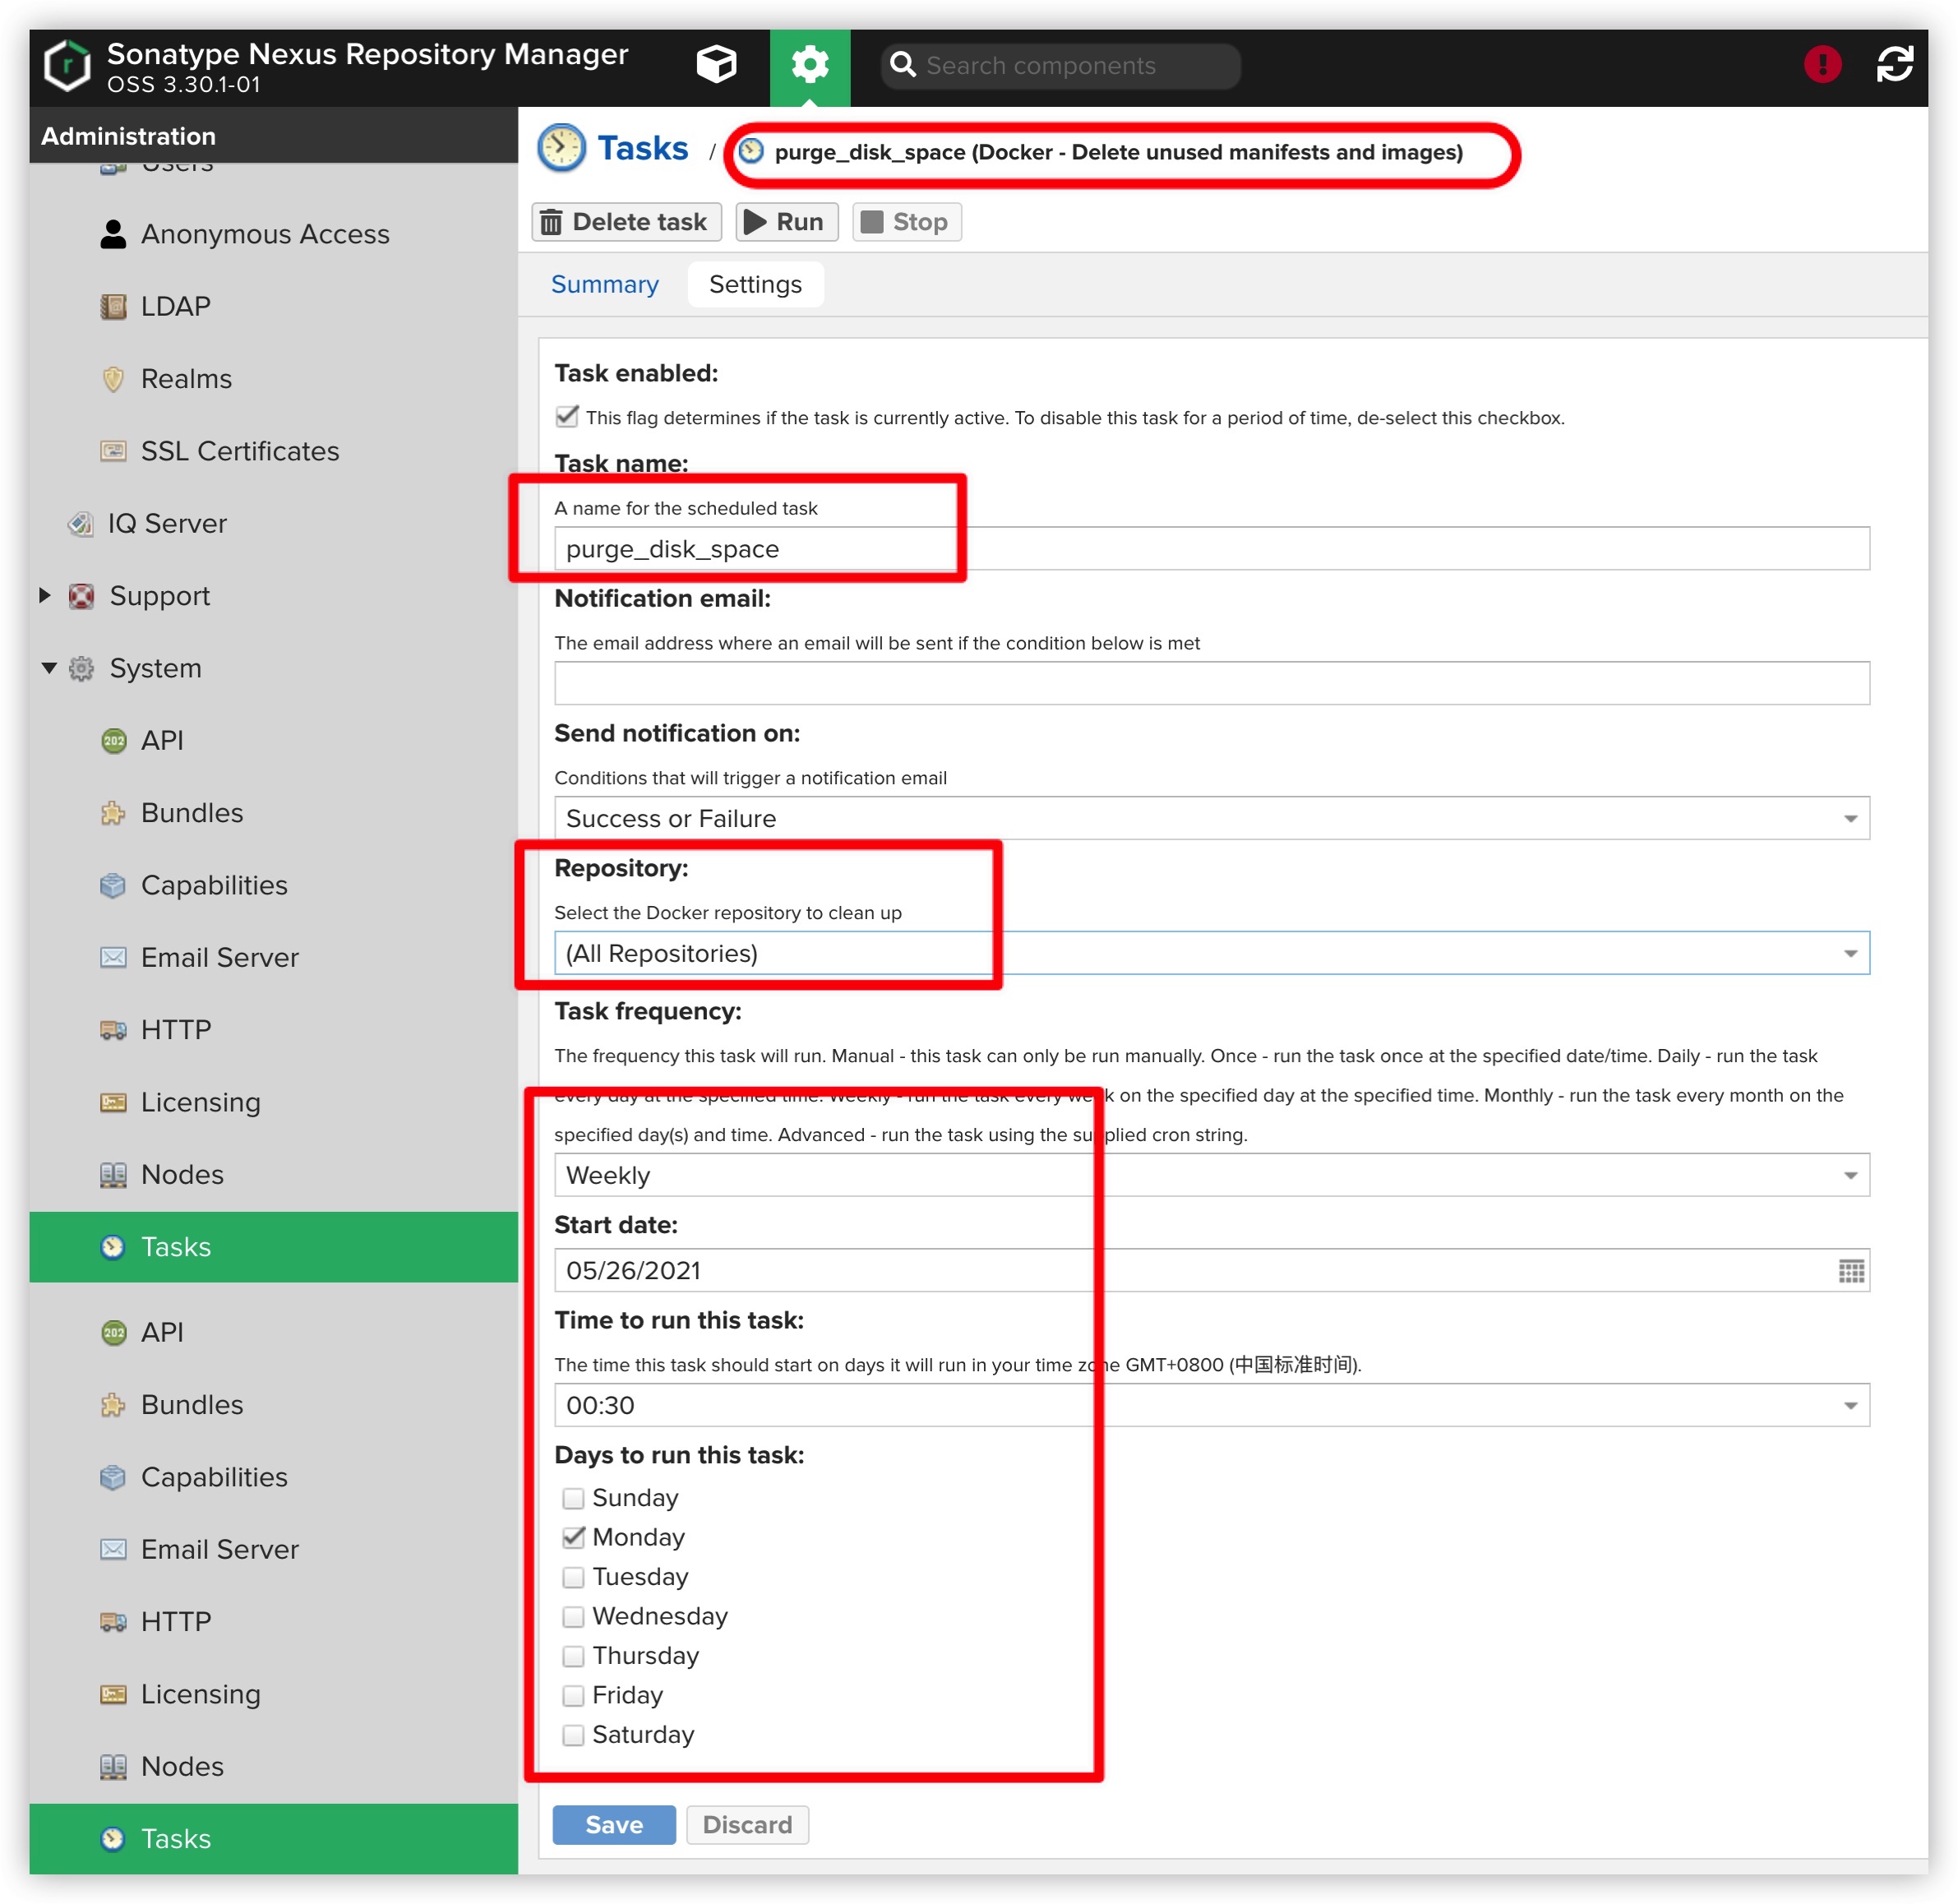The width and height of the screenshot is (1958, 1904).
Task: Open the Start date calendar picker icon
Action: pos(1850,1271)
